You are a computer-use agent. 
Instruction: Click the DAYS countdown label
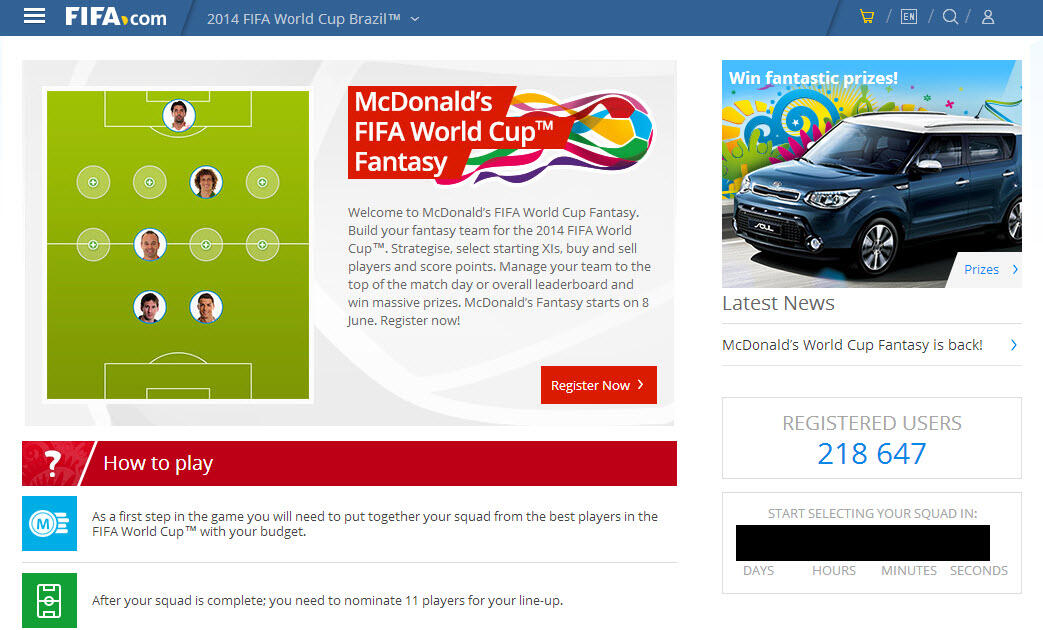[758, 571]
